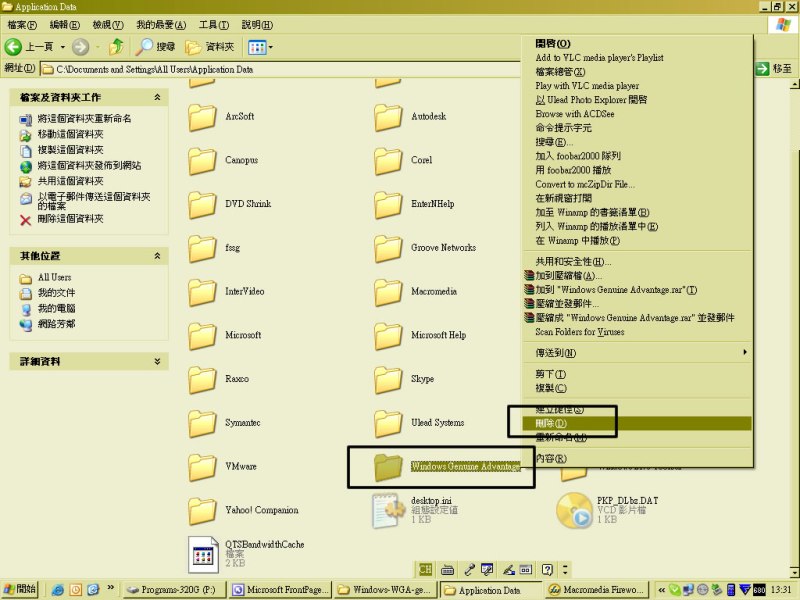Switch to Microsoft FrontPage taskbar button
The width and height of the screenshot is (800, 600).
(x=281, y=590)
